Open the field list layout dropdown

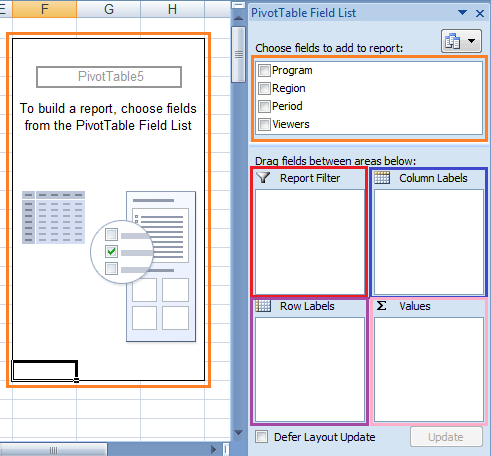pos(461,41)
